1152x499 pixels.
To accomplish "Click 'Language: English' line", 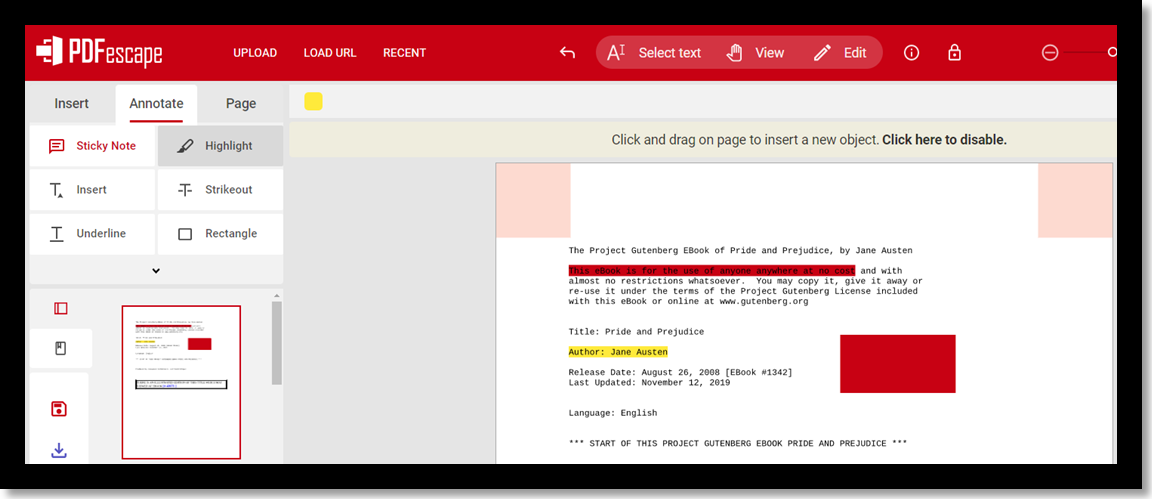I will pos(613,413).
